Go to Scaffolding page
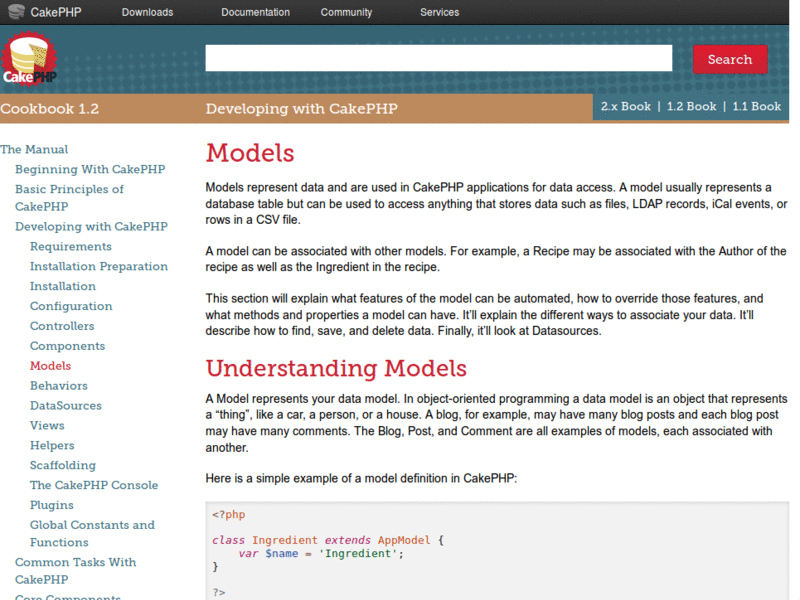This screenshot has width=800, height=600. pyautogui.click(x=63, y=465)
